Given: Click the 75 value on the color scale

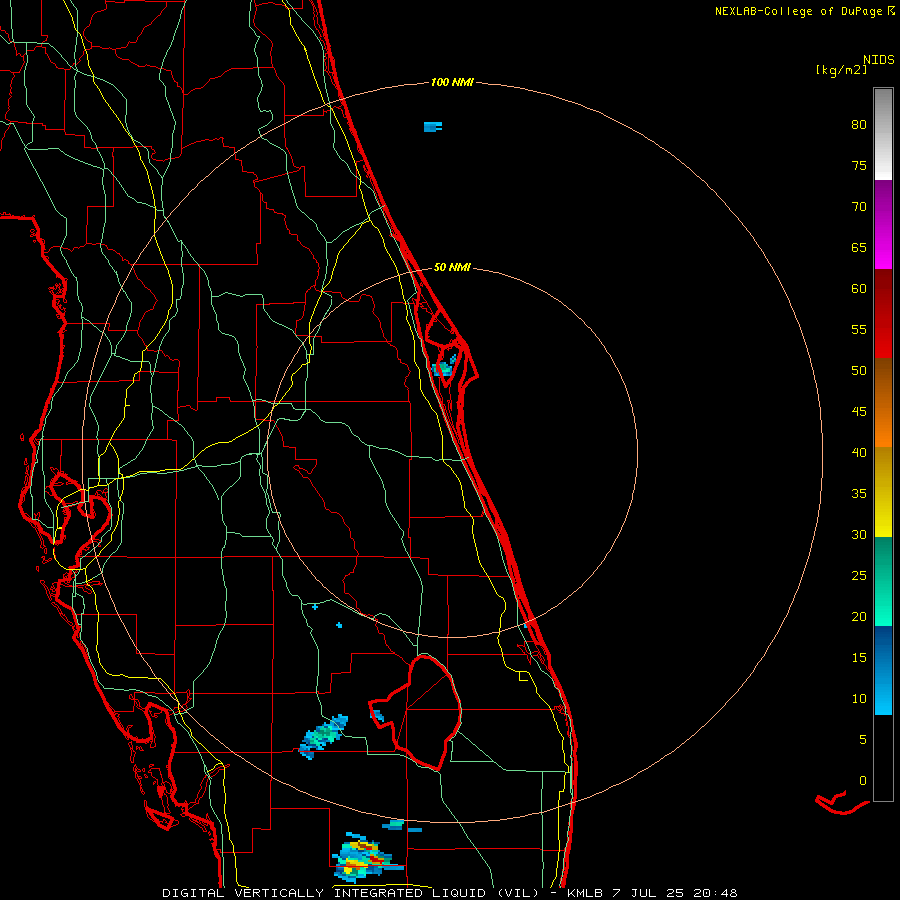Looking at the screenshot, I should pos(859,165).
